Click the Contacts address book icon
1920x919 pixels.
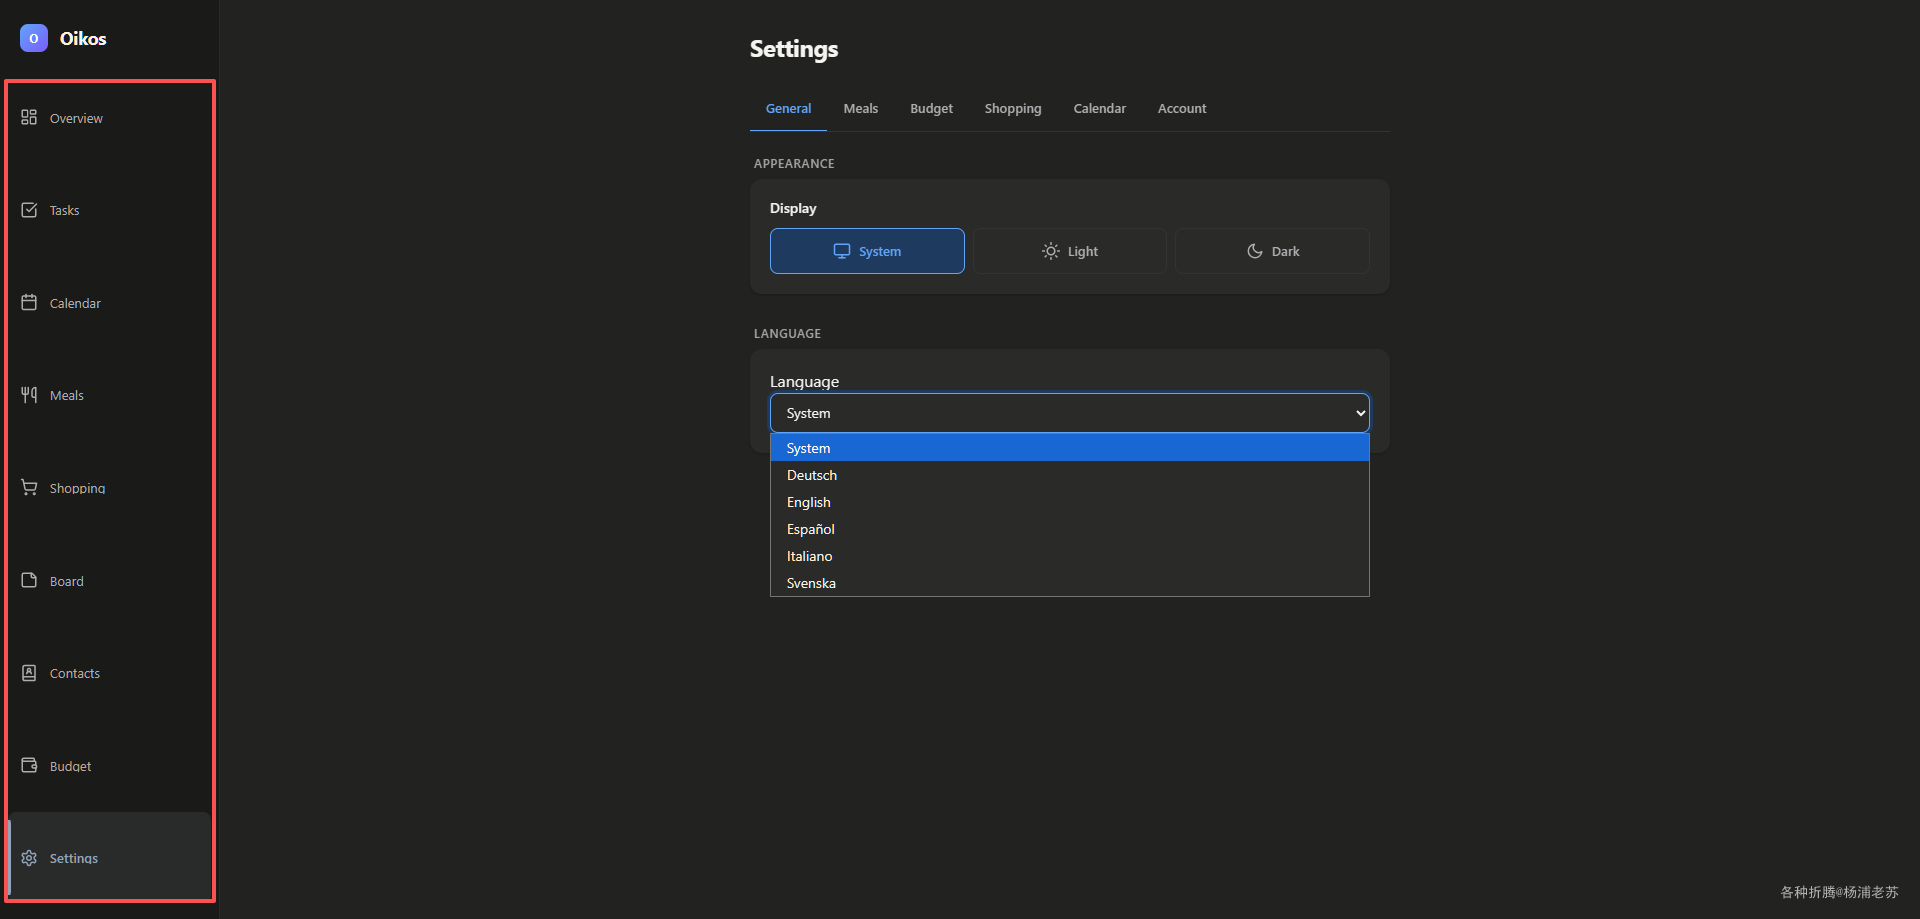click(29, 673)
